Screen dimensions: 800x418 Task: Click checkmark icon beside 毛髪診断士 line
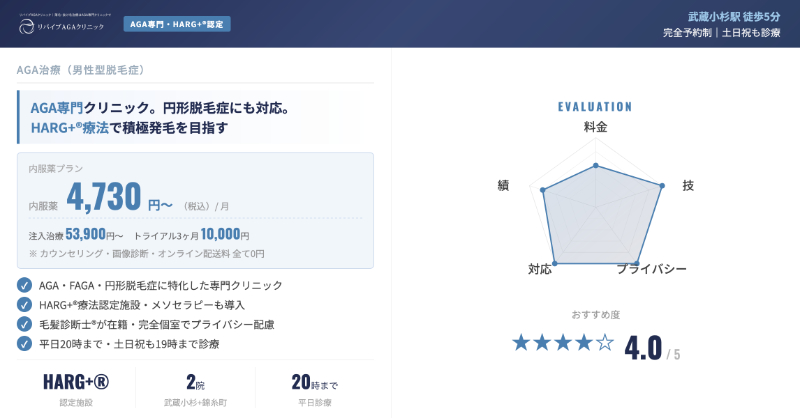pyautogui.click(x=24, y=324)
